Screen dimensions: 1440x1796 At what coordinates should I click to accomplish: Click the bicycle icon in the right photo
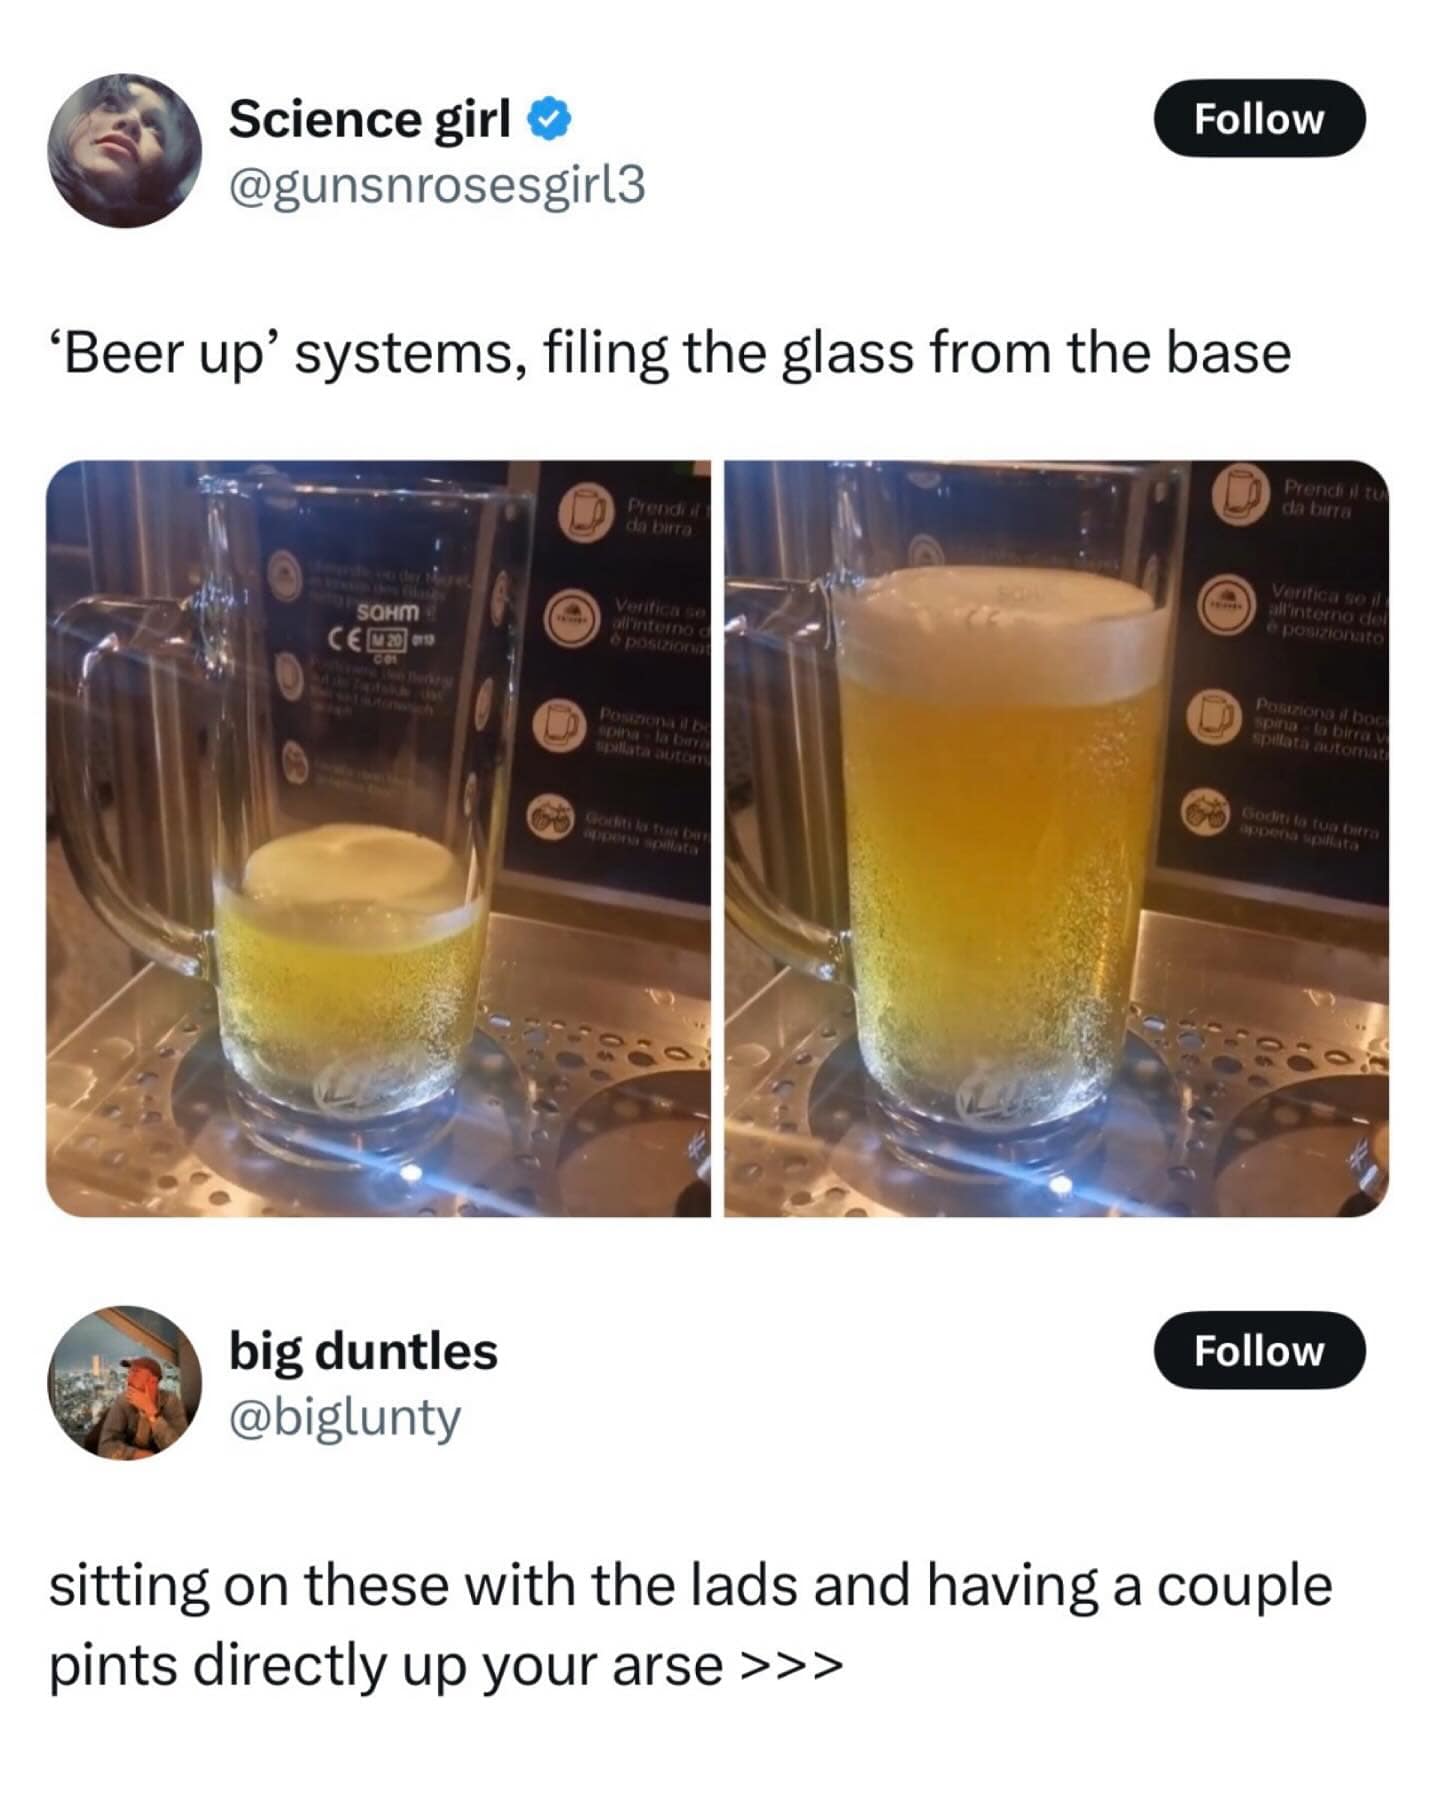1208,811
